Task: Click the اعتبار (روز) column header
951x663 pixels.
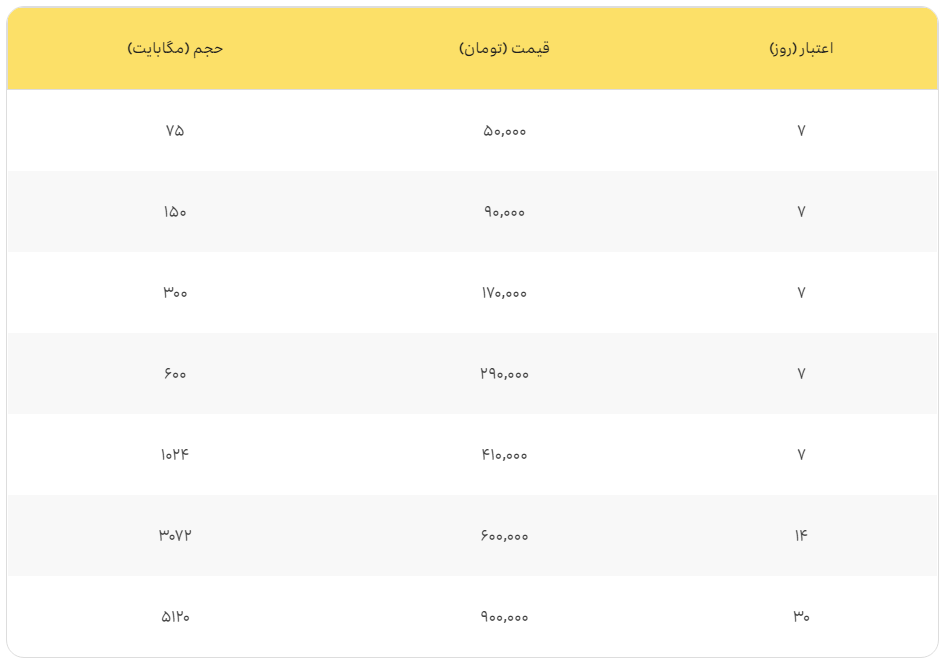Action: pyautogui.click(x=801, y=48)
